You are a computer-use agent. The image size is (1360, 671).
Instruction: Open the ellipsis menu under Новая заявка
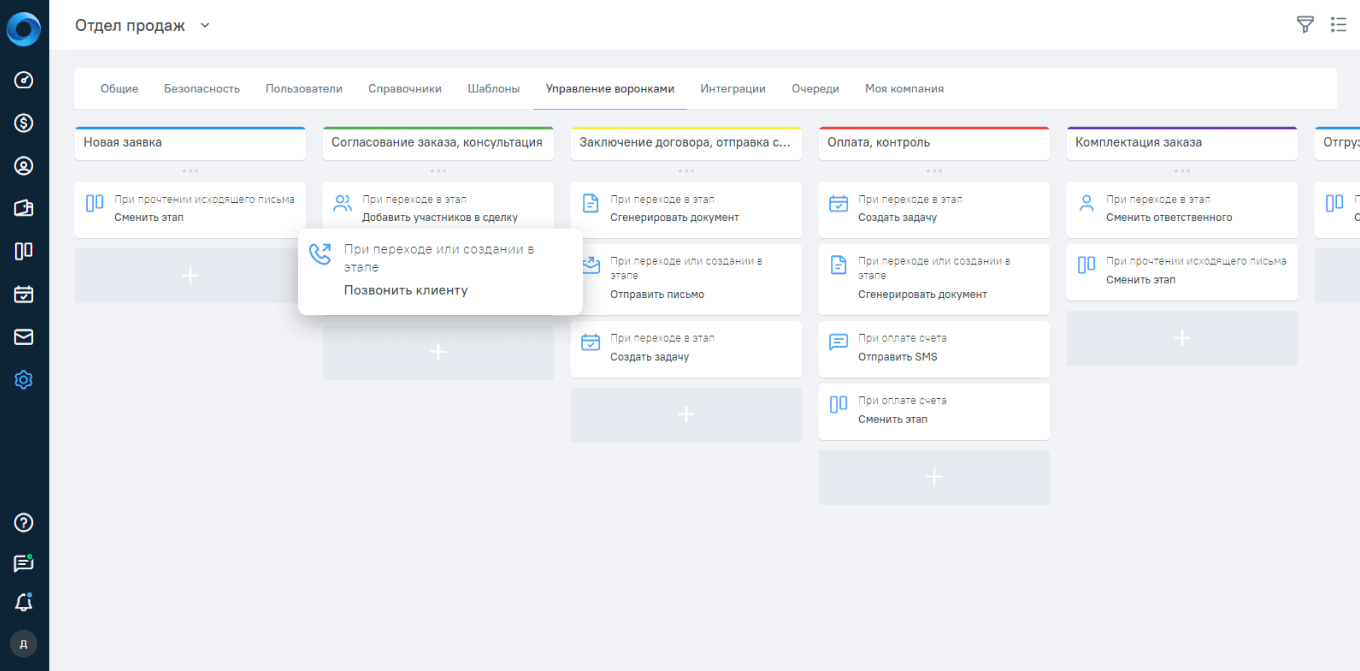pyautogui.click(x=190, y=172)
